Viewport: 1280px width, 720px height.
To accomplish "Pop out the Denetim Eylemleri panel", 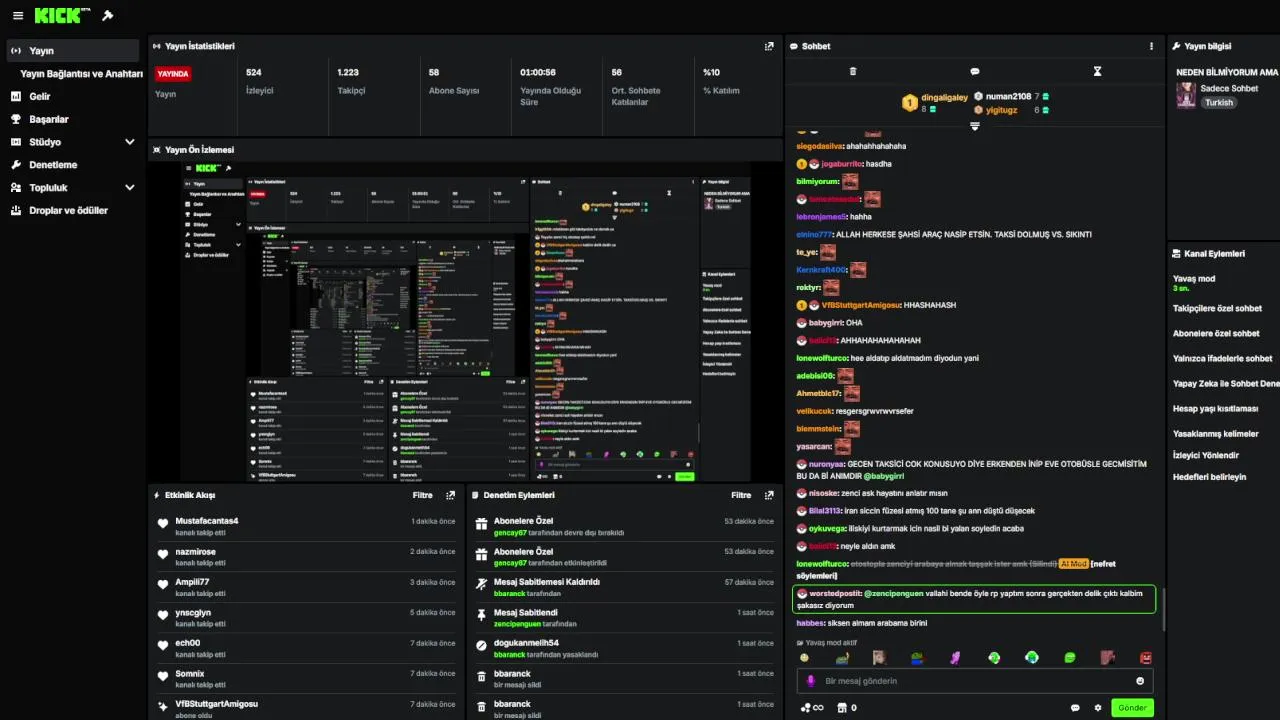I will [x=769, y=495].
